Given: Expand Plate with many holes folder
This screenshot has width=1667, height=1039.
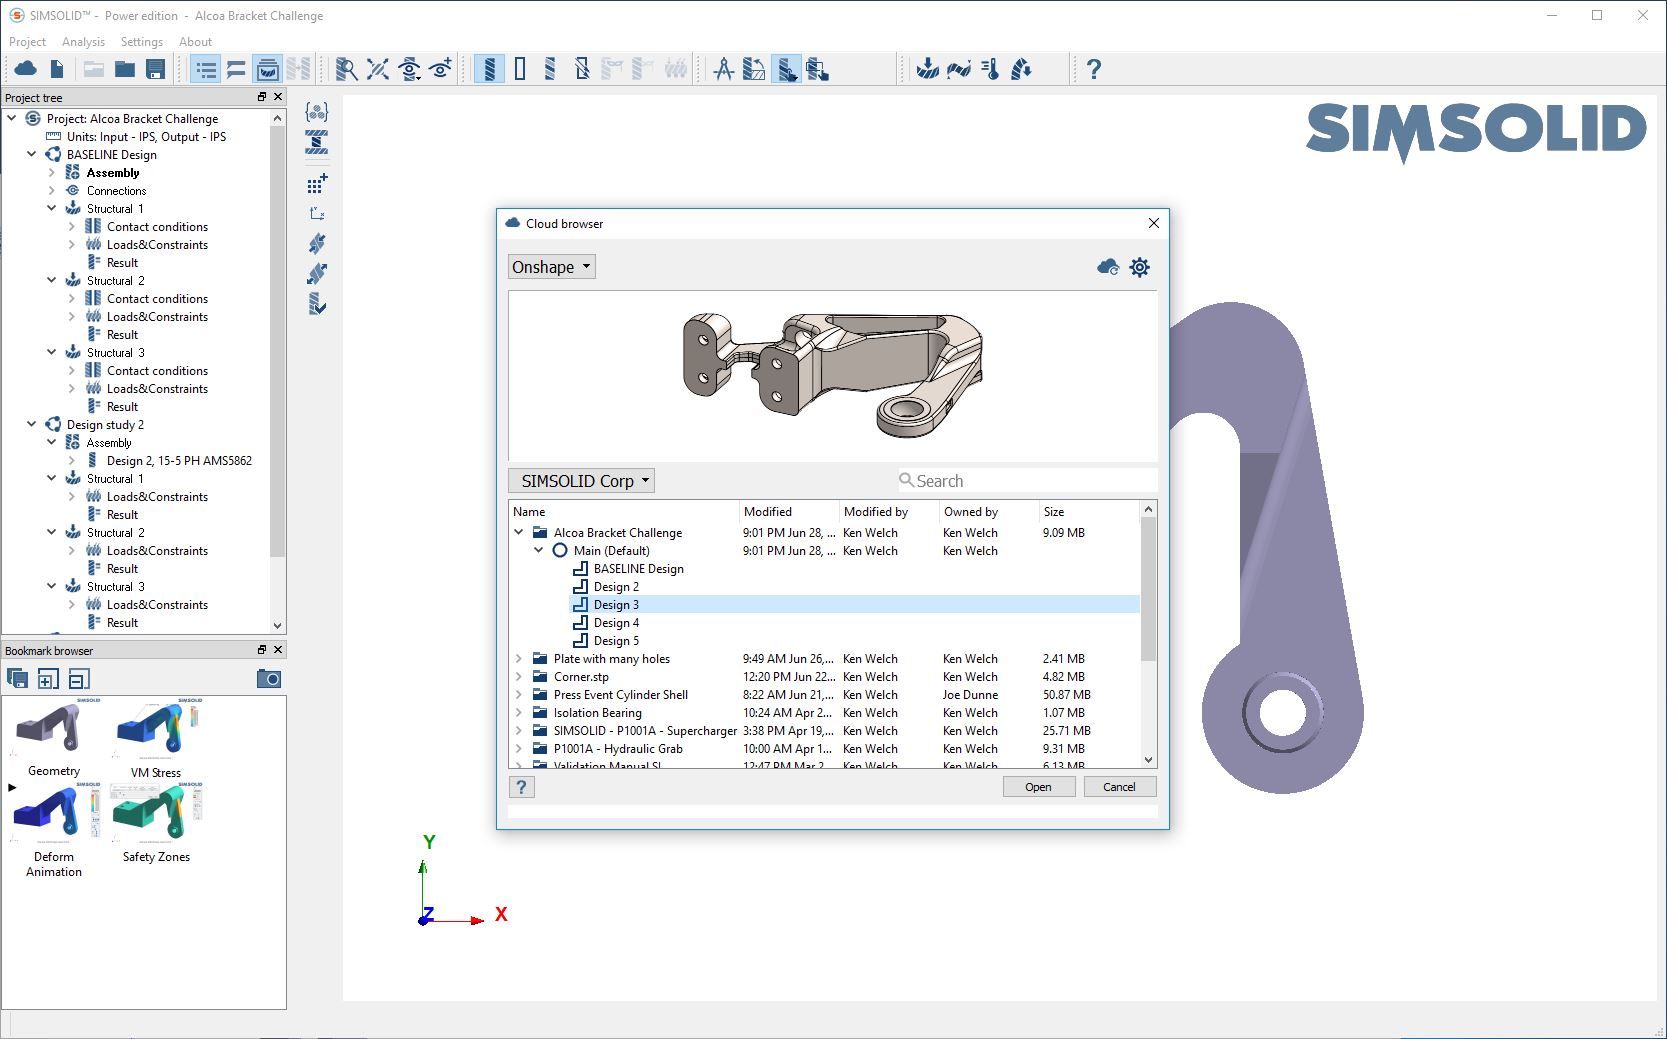Looking at the screenshot, I should coord(519,659).
